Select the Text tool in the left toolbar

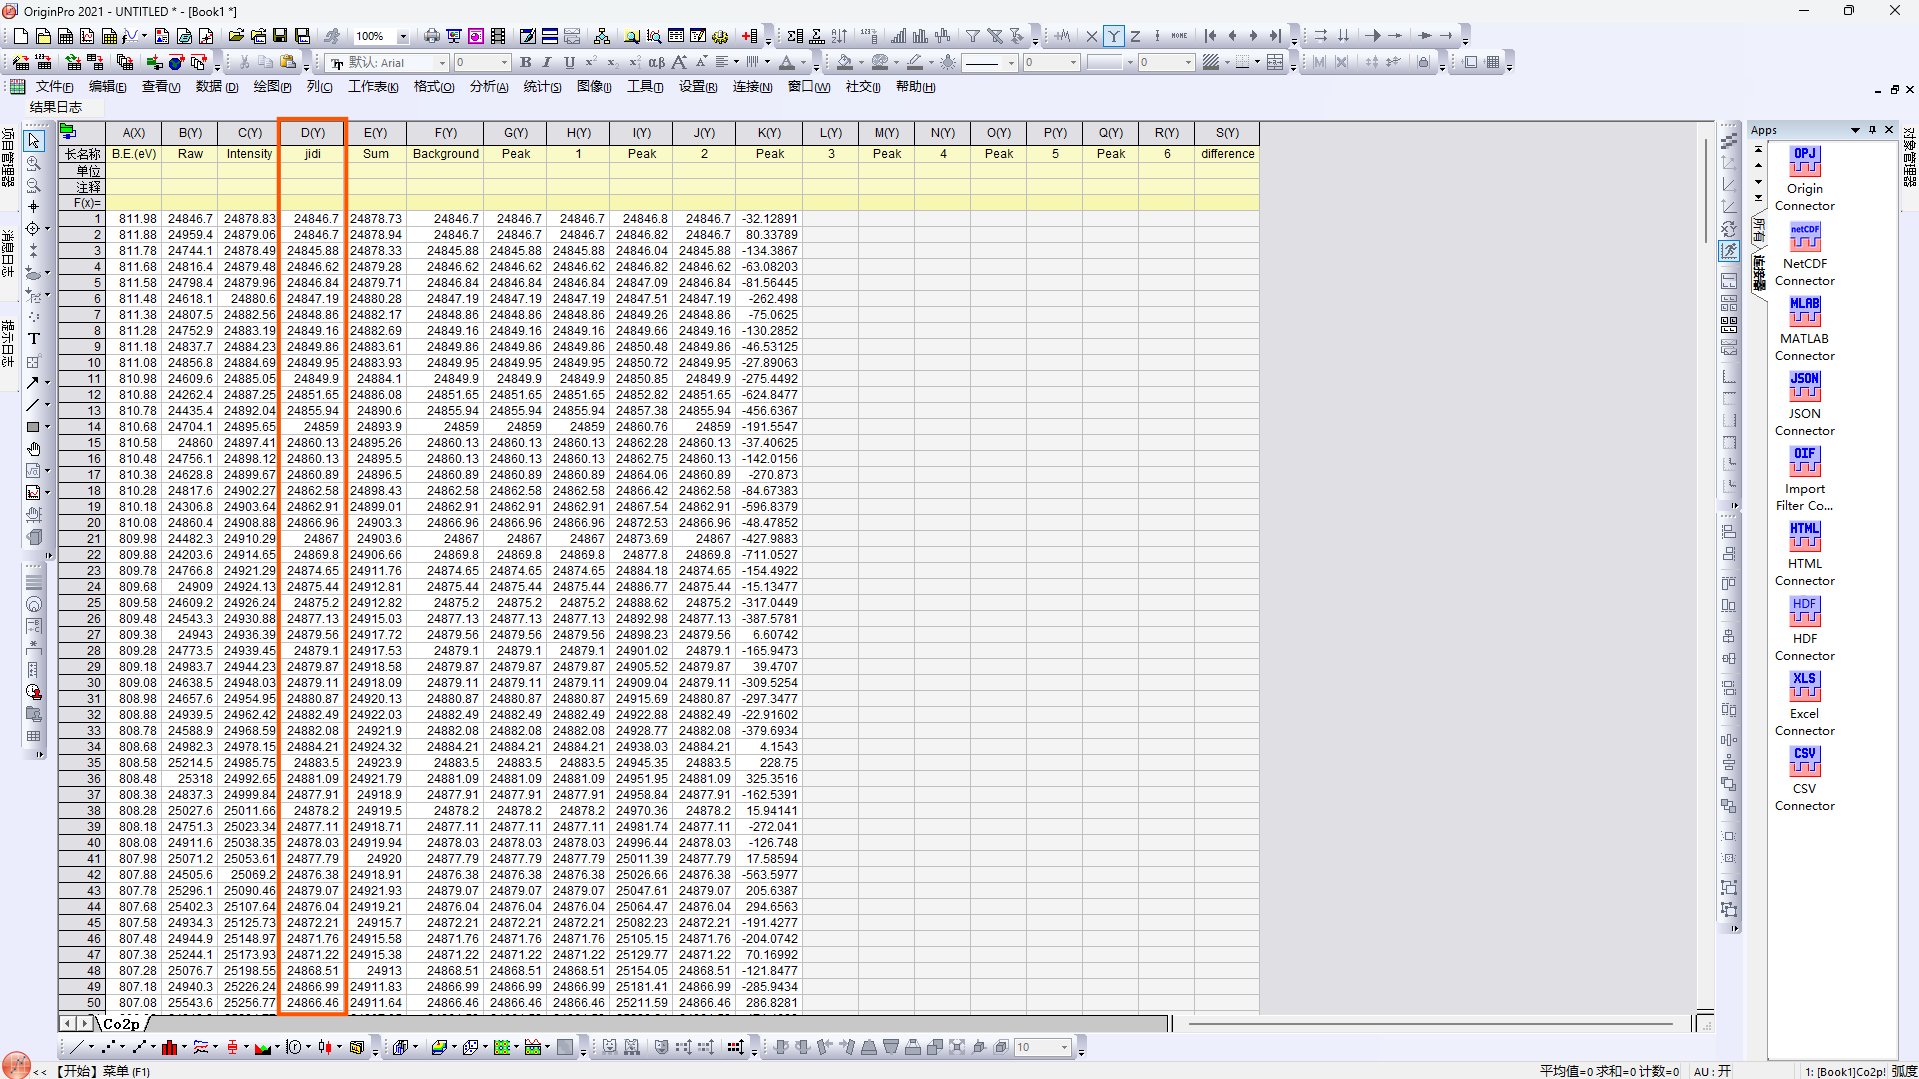pyautogui.click(x=33, y=339)
